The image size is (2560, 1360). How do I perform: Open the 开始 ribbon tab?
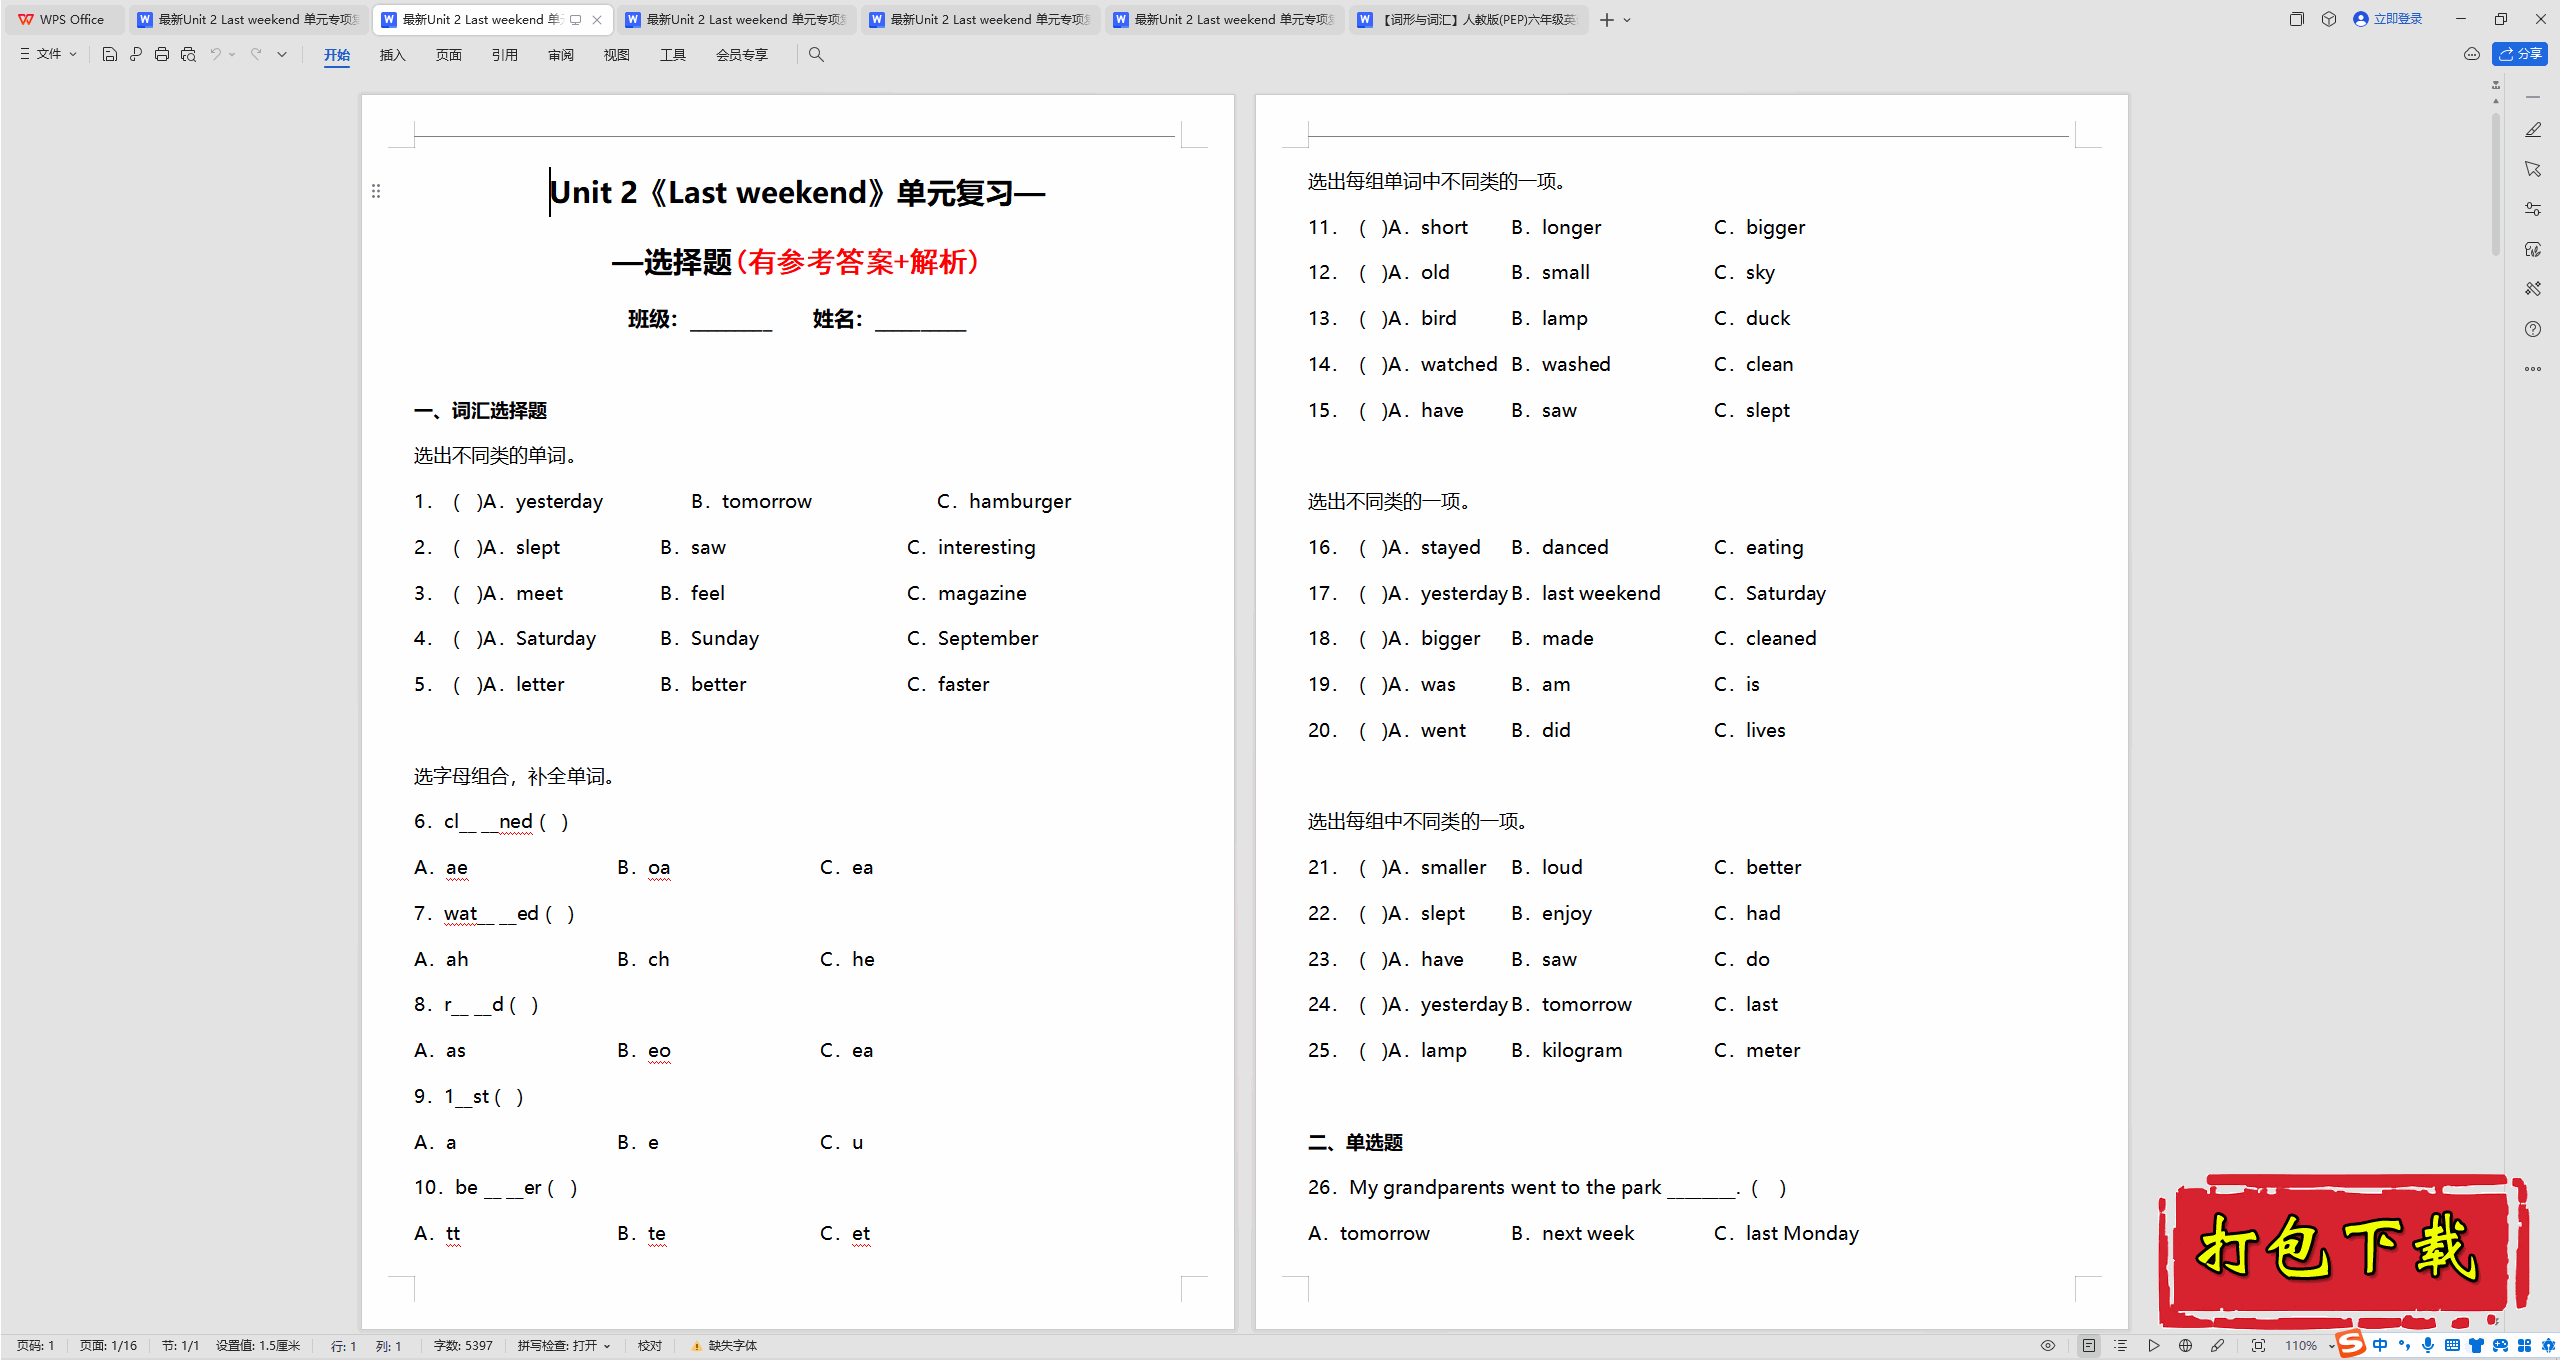[337, 55]
